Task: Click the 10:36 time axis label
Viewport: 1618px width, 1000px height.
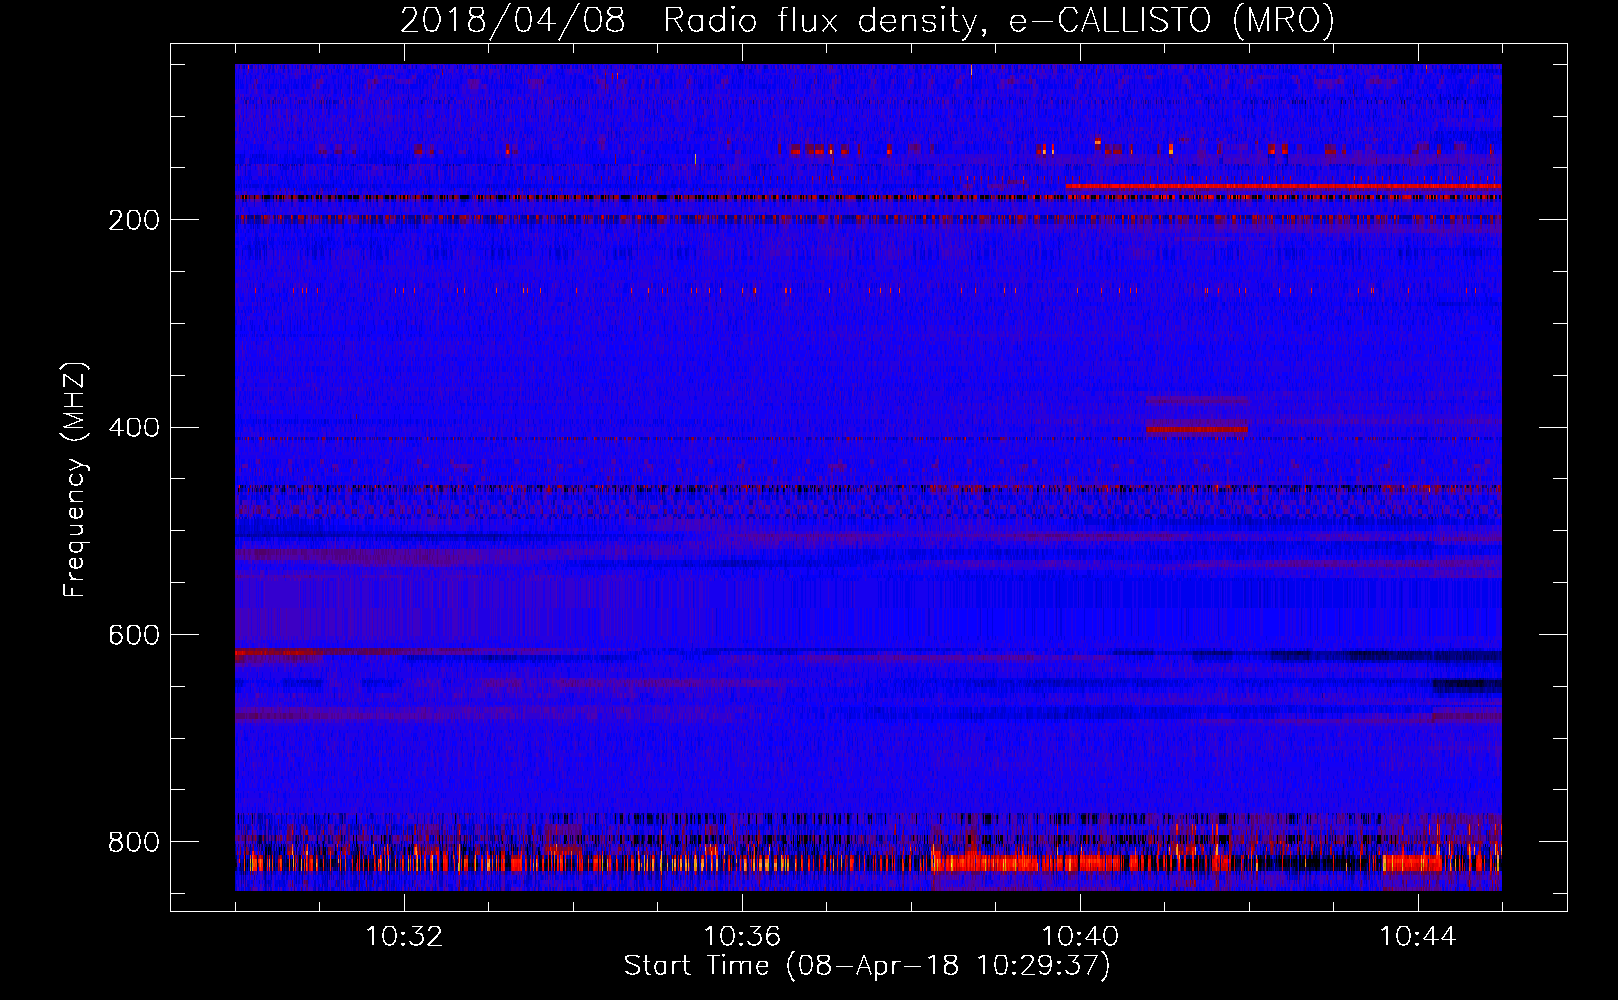Action: [x=742, y=937]
